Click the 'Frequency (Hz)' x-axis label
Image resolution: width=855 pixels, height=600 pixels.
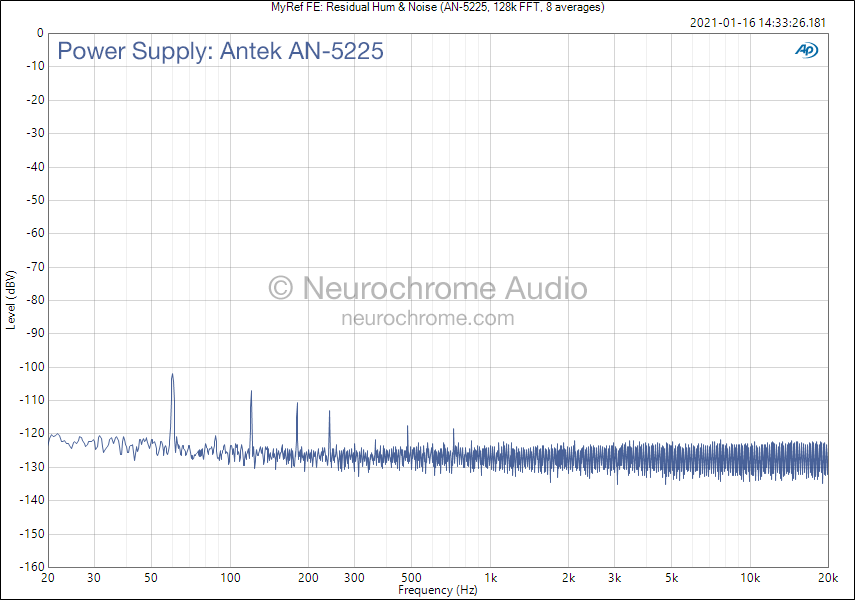tap(438, 590)
